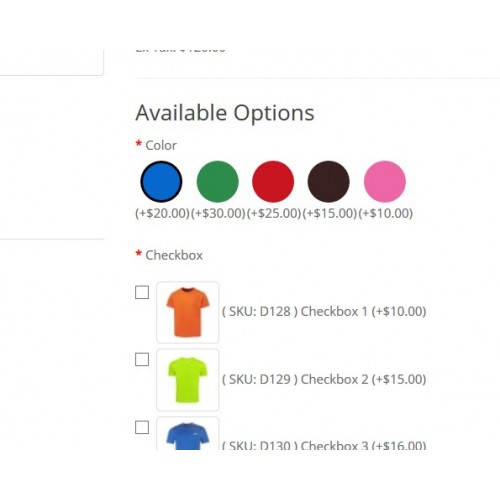Choose the green color option
Viewport: 500px width, 500px height.
click(217, 182)
